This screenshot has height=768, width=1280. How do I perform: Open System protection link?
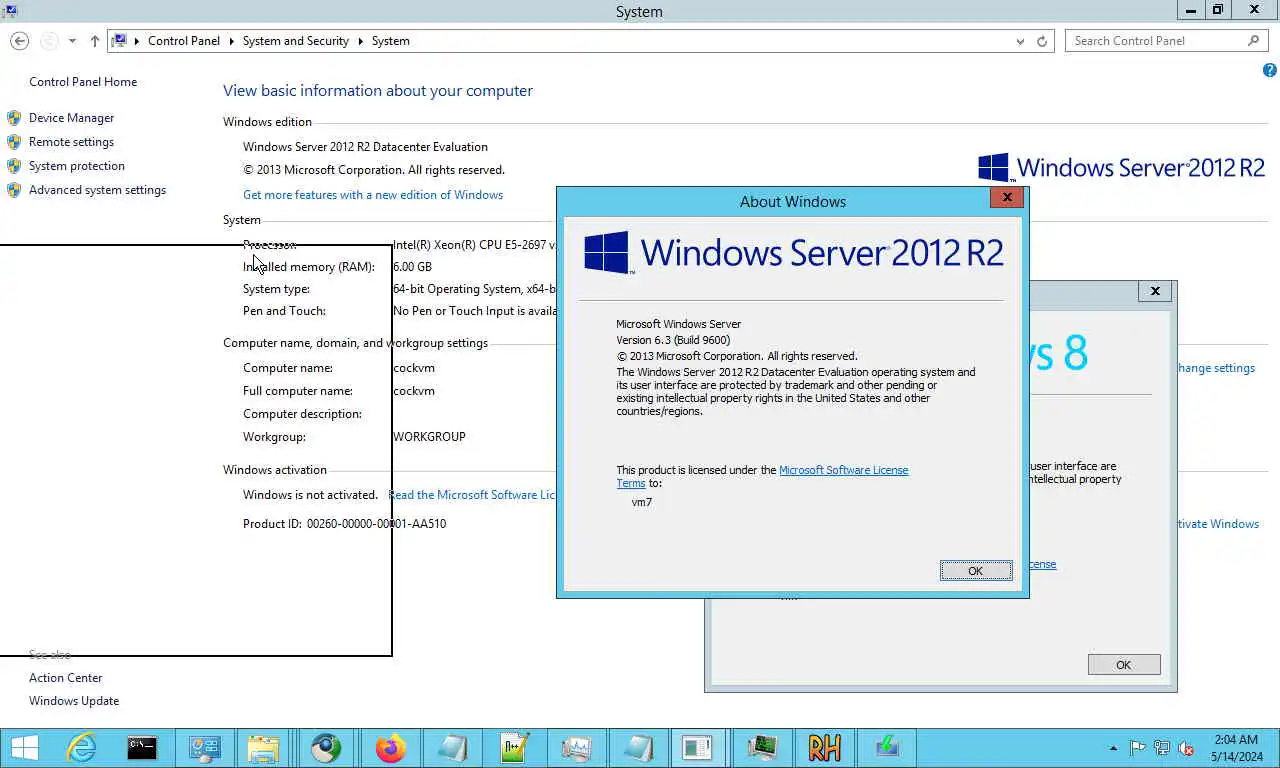[x=77, y=166]
